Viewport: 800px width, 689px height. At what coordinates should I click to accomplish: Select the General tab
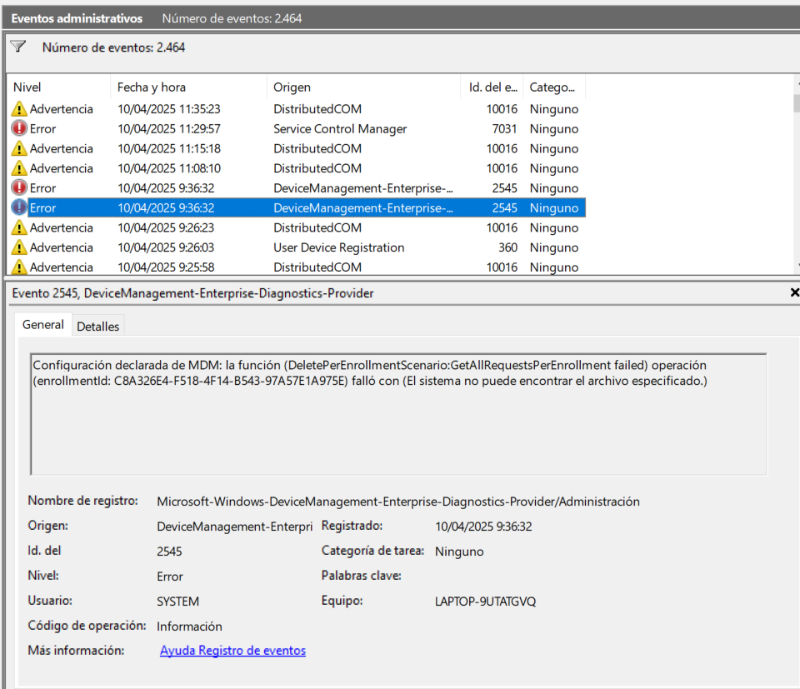[x=43, y=325]
